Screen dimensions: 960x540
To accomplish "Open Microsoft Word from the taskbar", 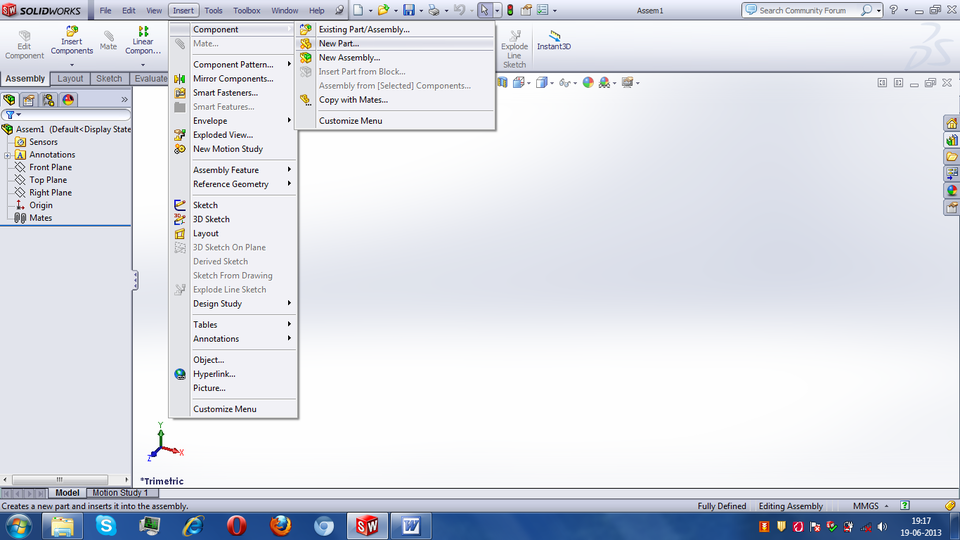I will click(411, 526).
